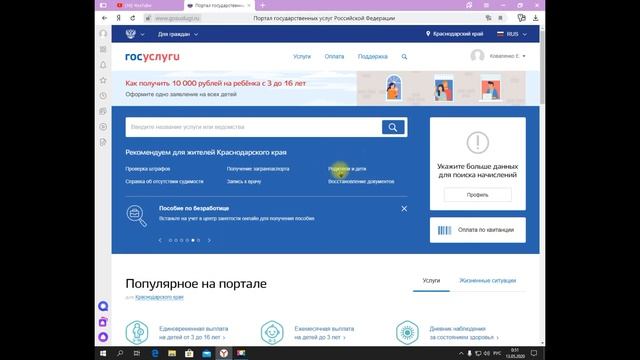Open the downloads icon in browser toolbar

click(x=536, y=18)
